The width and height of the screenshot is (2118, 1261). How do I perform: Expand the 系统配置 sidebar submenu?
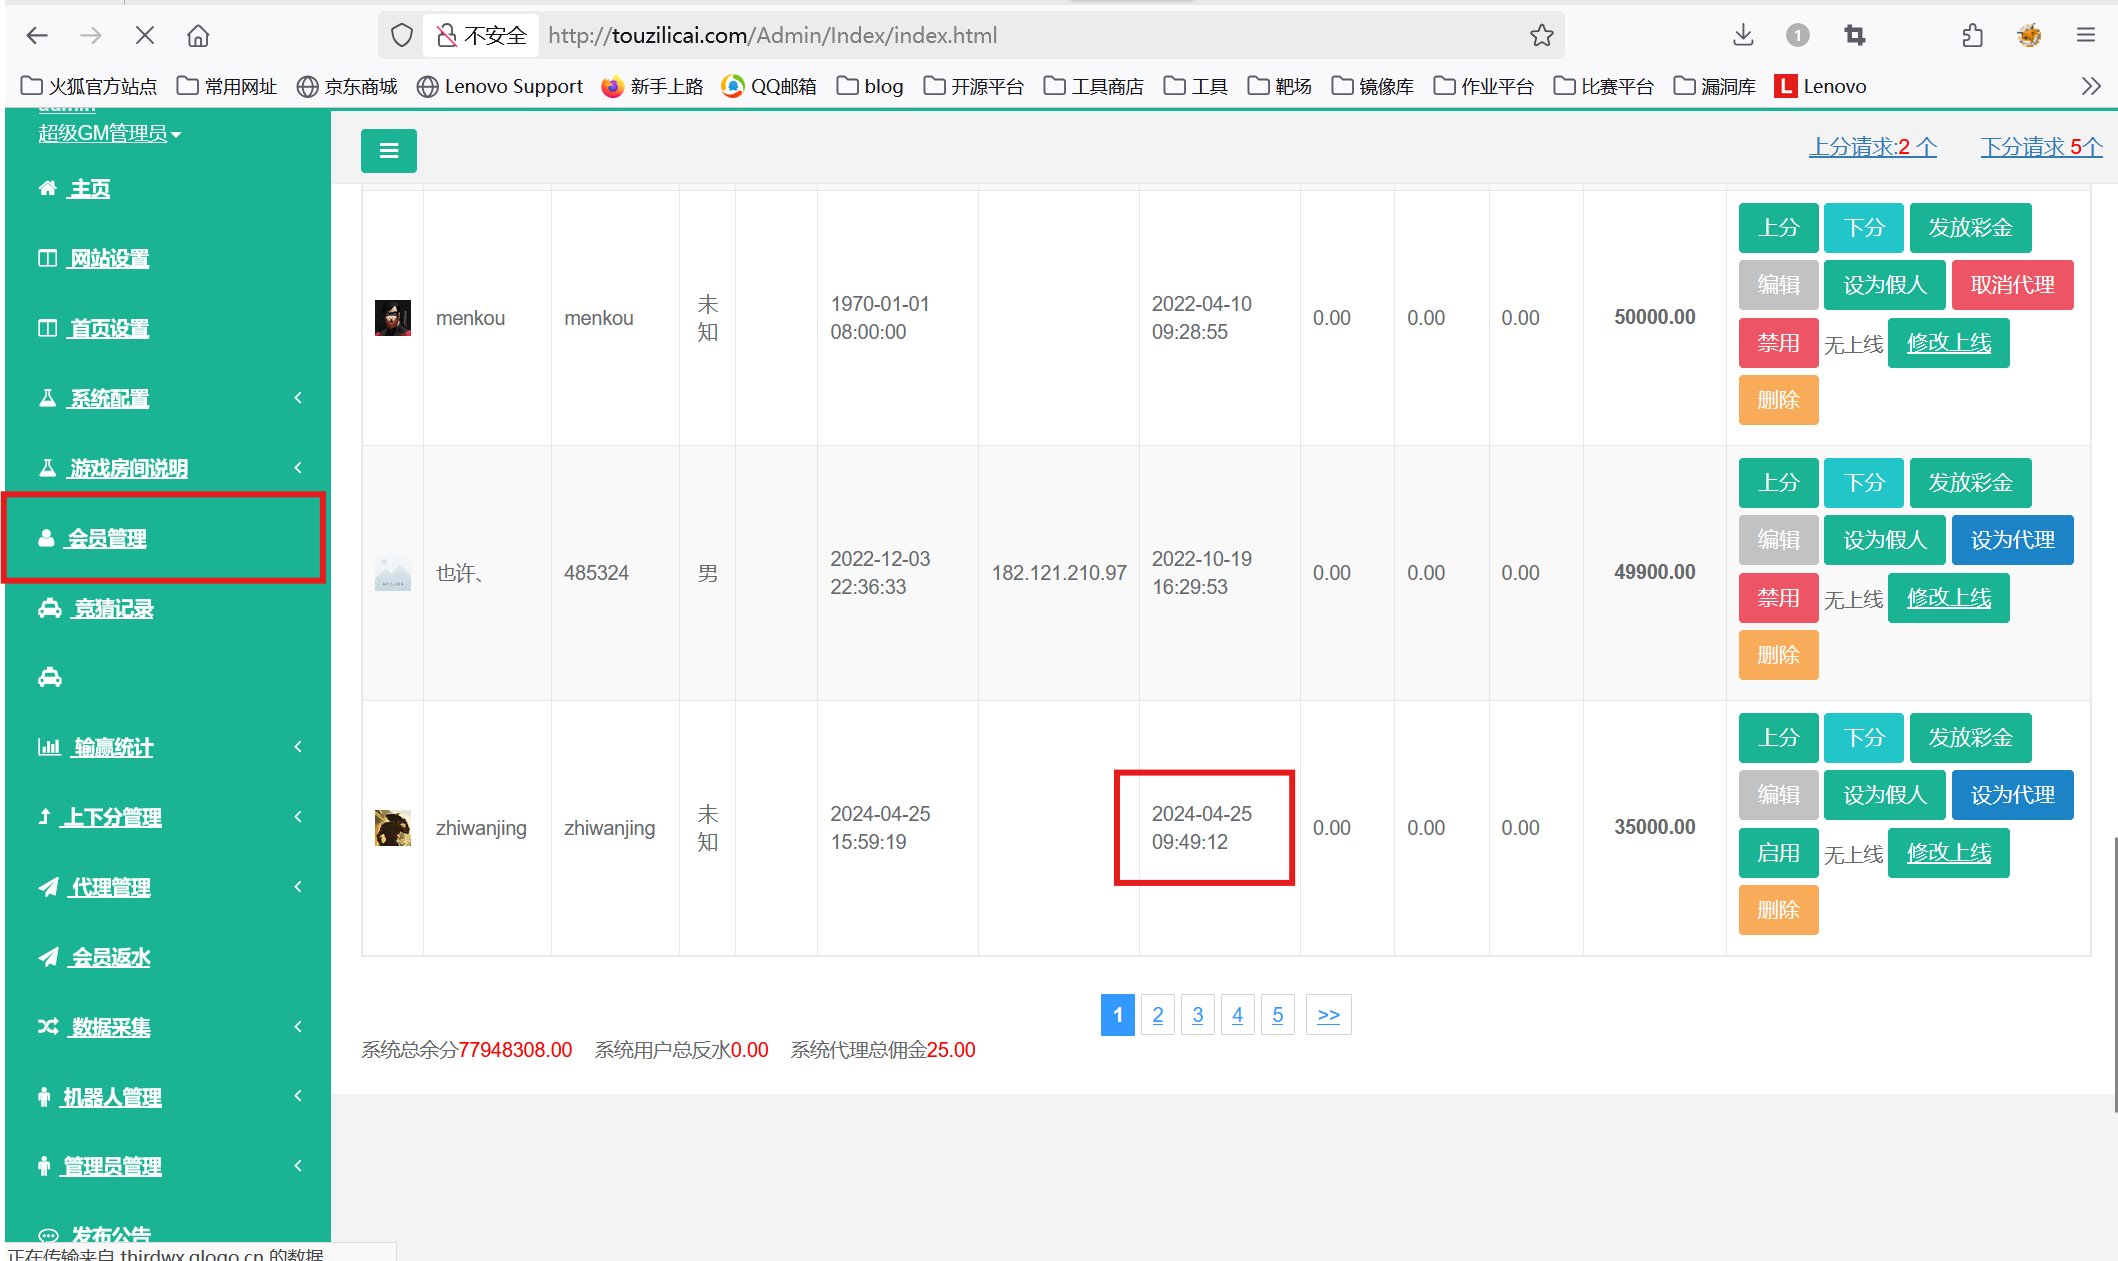[x=110, y=398]
